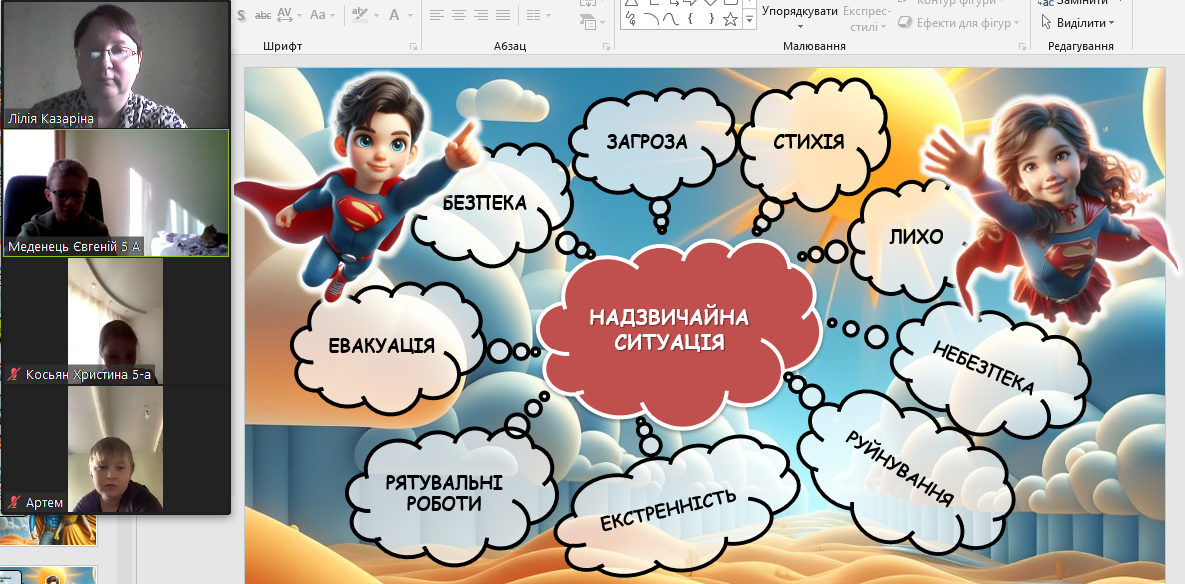Select the left brace shape

click(691, 20)
